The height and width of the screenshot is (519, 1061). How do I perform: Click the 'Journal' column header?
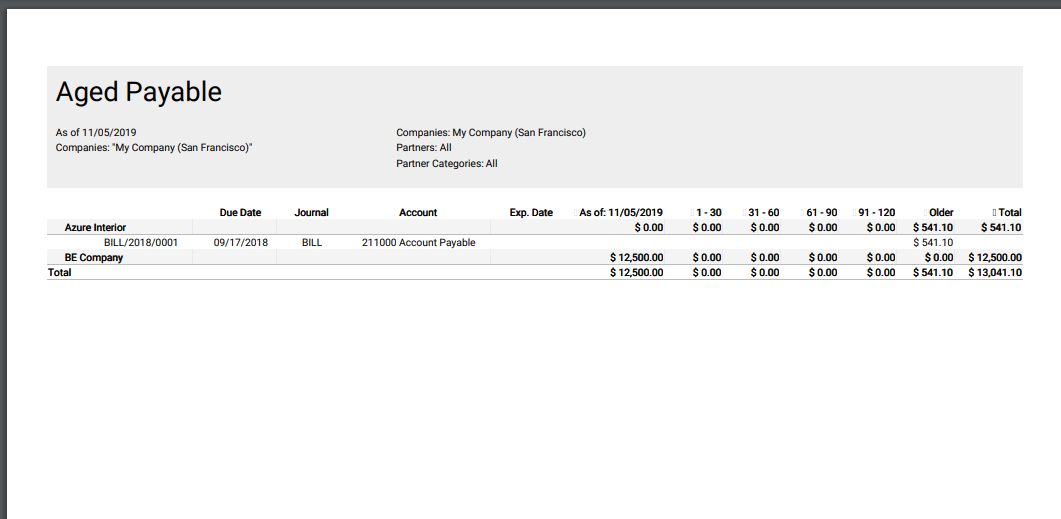click(x=311, y=212)
